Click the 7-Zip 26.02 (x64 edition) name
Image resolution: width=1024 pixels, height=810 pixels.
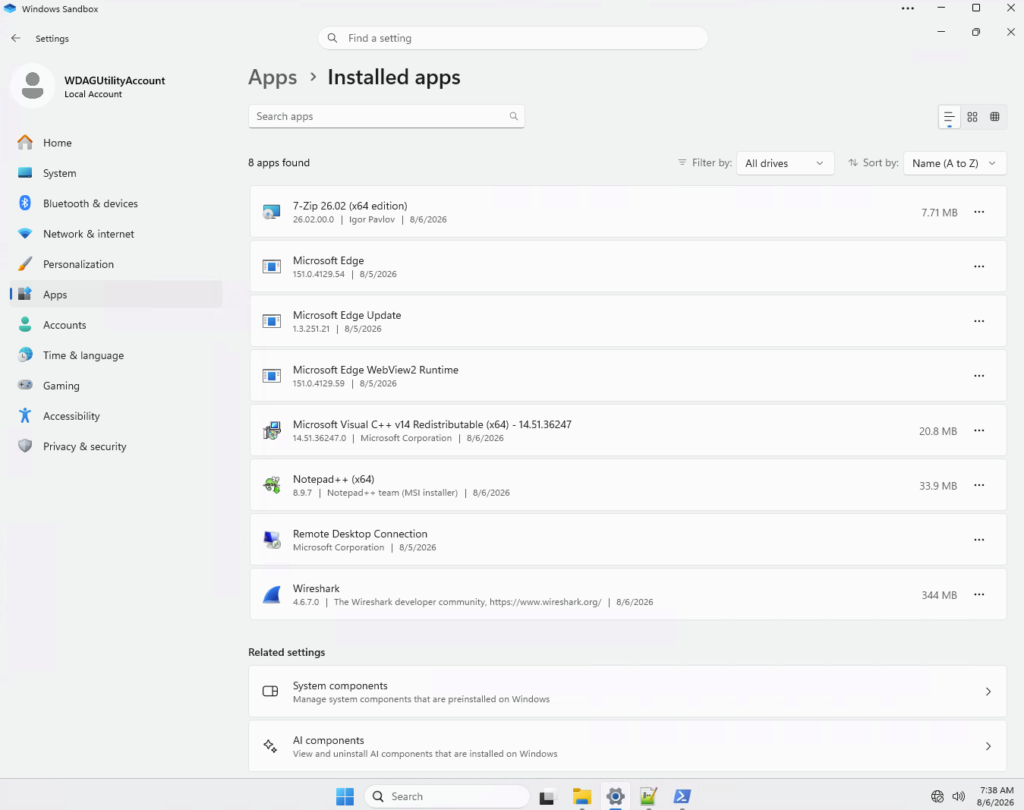(x=350, y=206)
